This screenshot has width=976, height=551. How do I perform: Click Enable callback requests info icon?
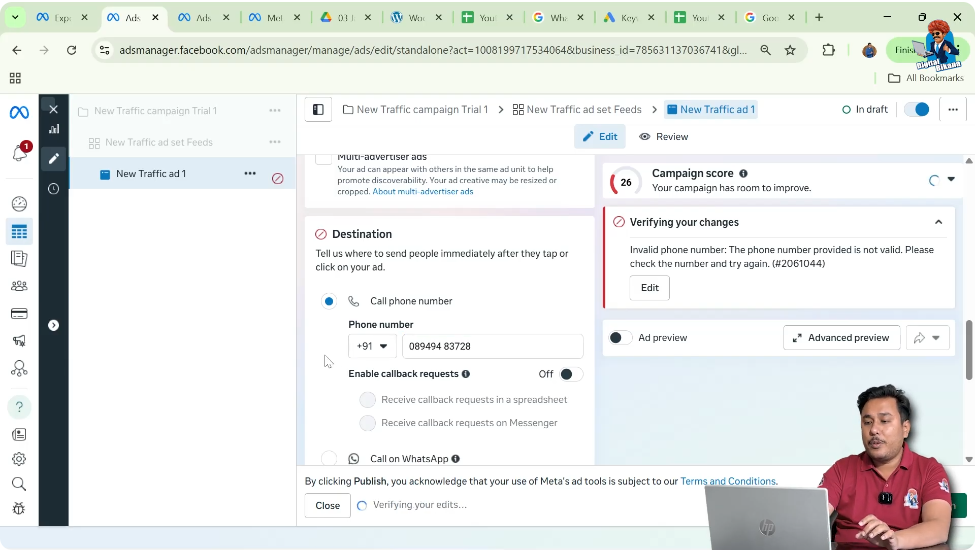pyautogui.click(x=466, y=374)
